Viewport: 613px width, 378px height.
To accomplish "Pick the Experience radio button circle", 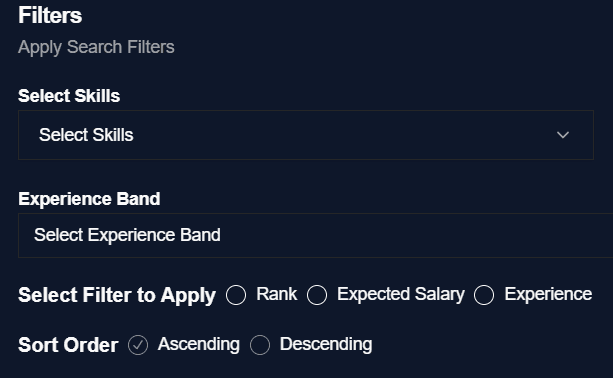I will point(484,295).
